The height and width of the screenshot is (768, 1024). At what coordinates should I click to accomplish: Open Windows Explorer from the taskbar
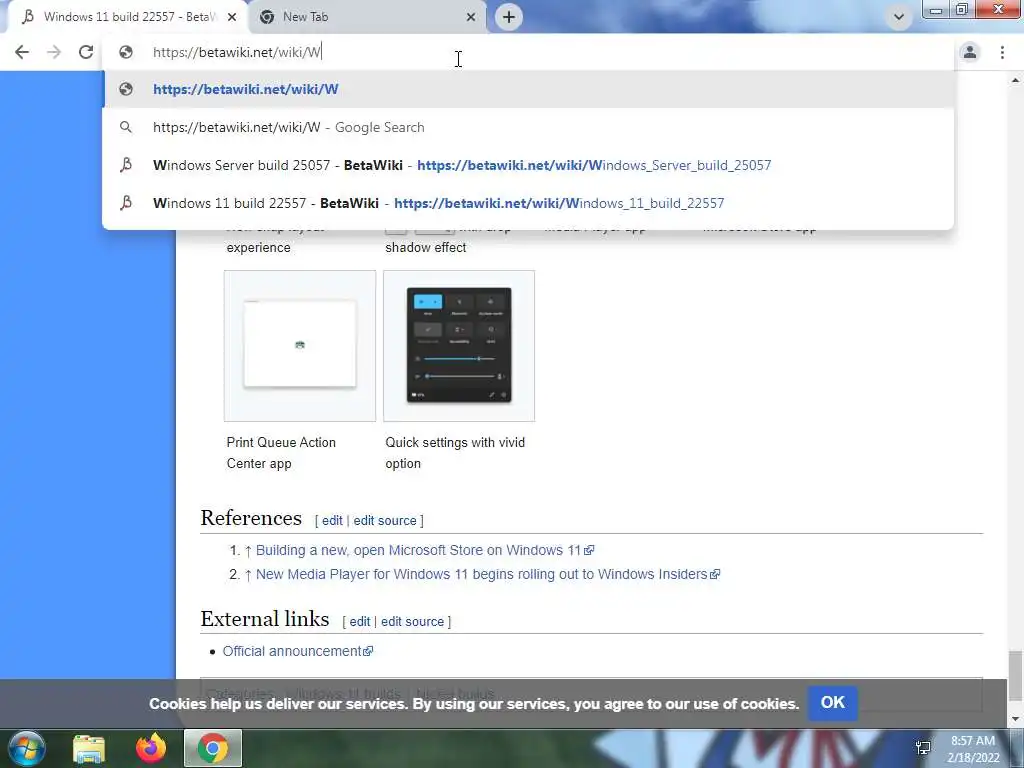(89, 748)
